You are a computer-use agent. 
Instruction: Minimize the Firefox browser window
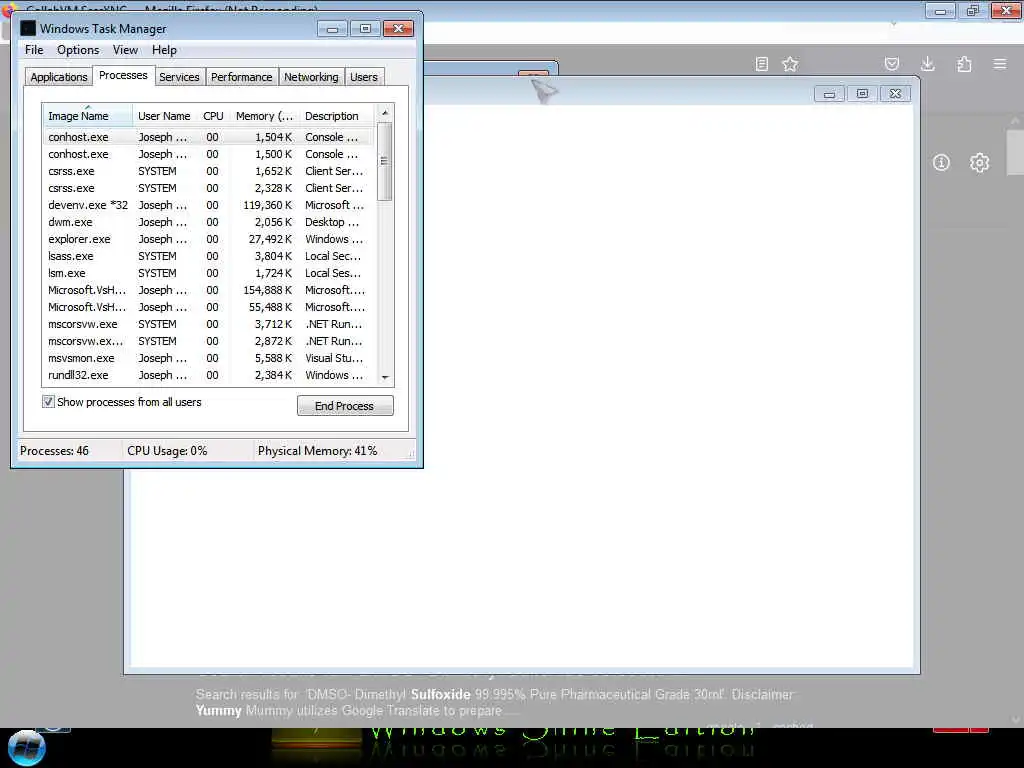coord(940,11)
